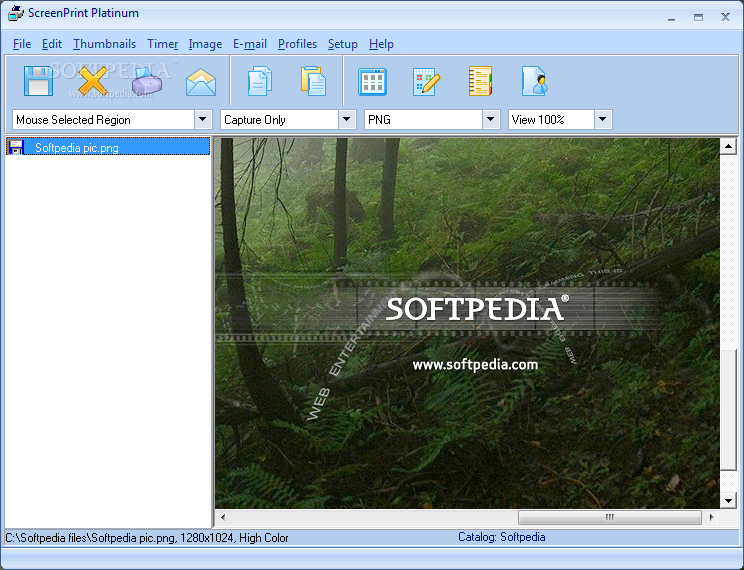Select Softpedia pic.png in the file list

(108, 147)
